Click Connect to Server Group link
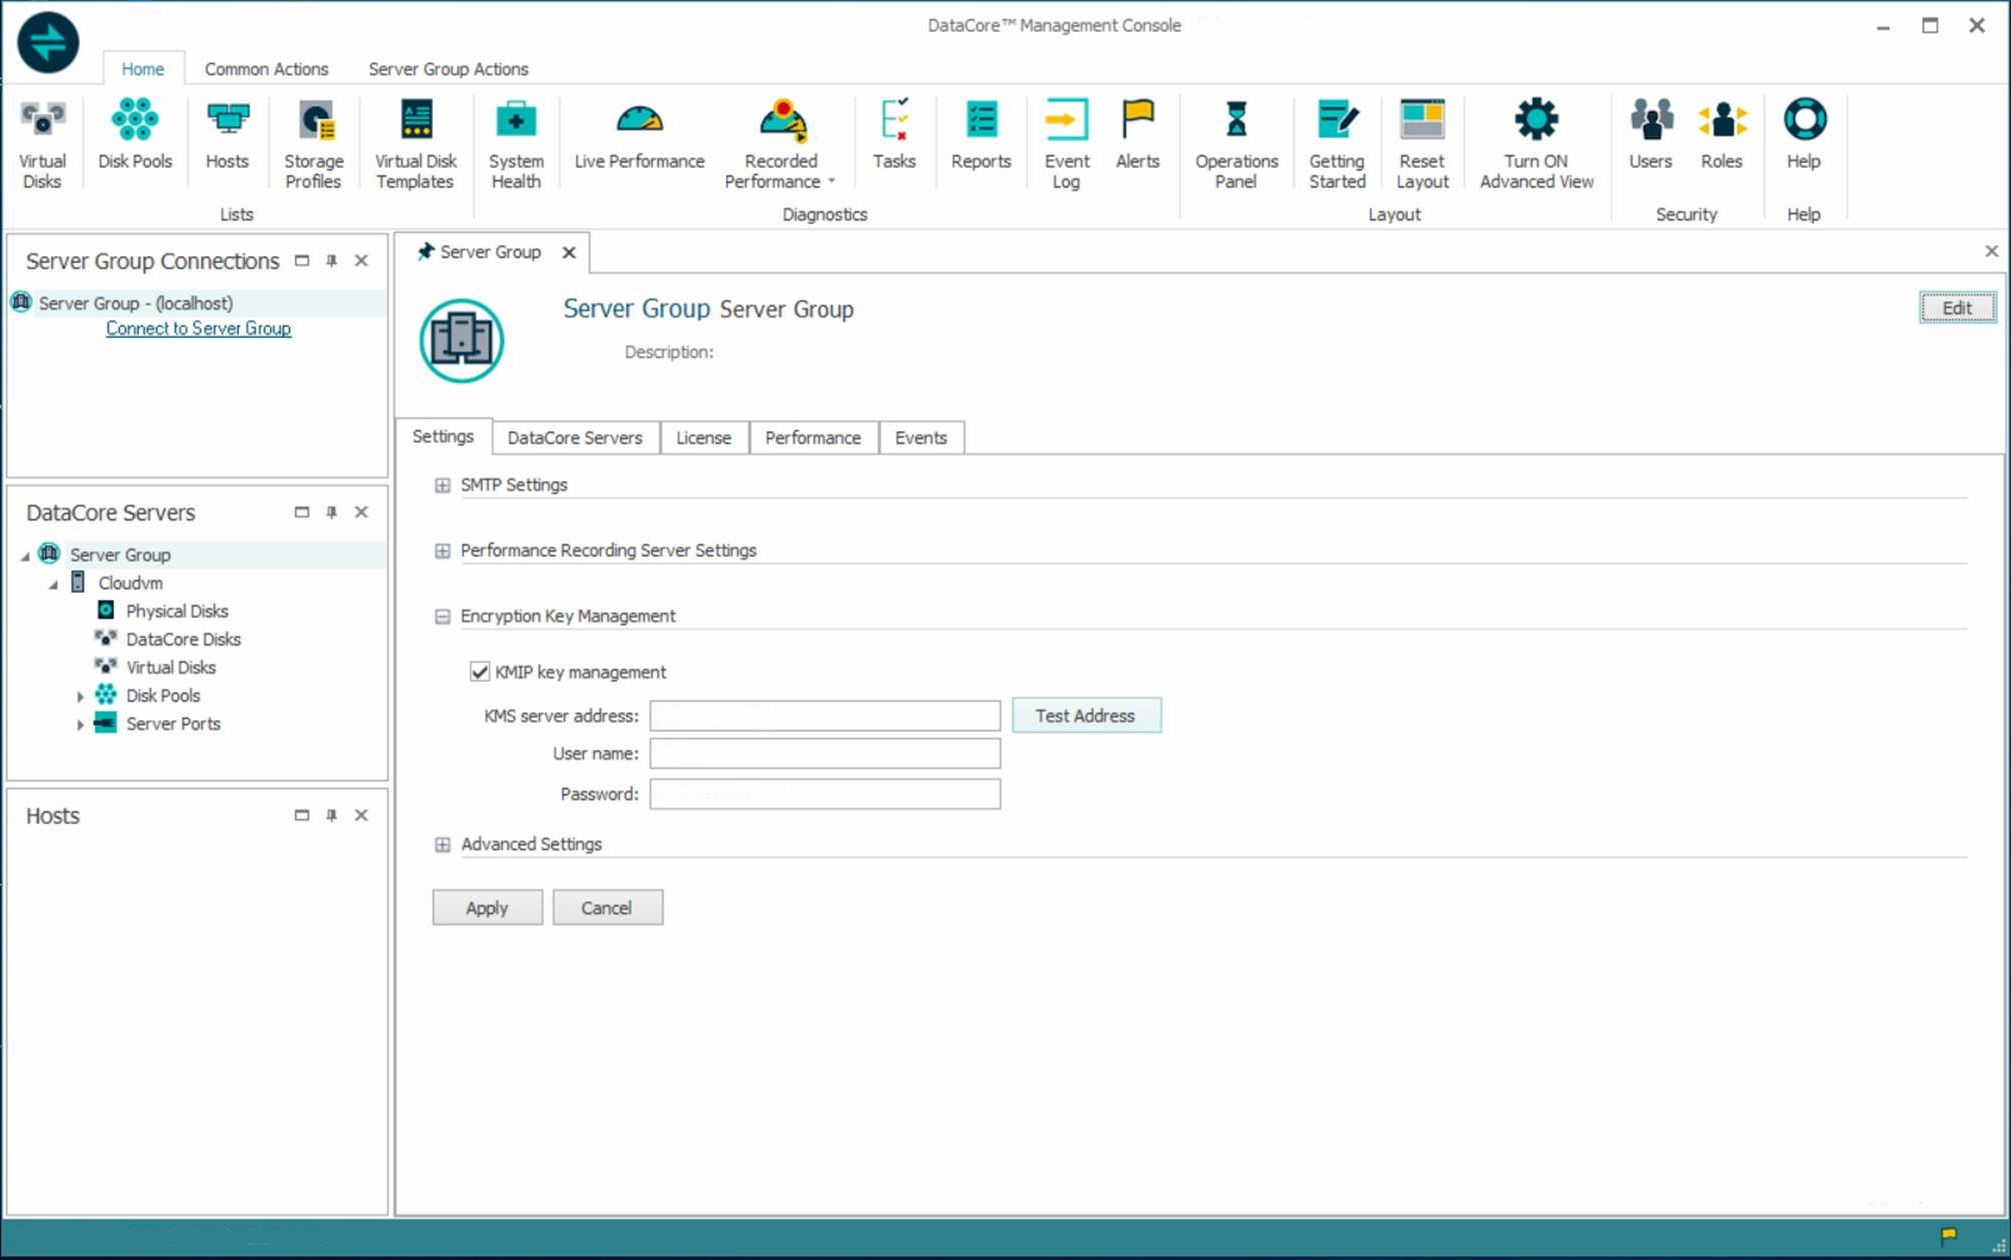 click(x=198, y=329)
